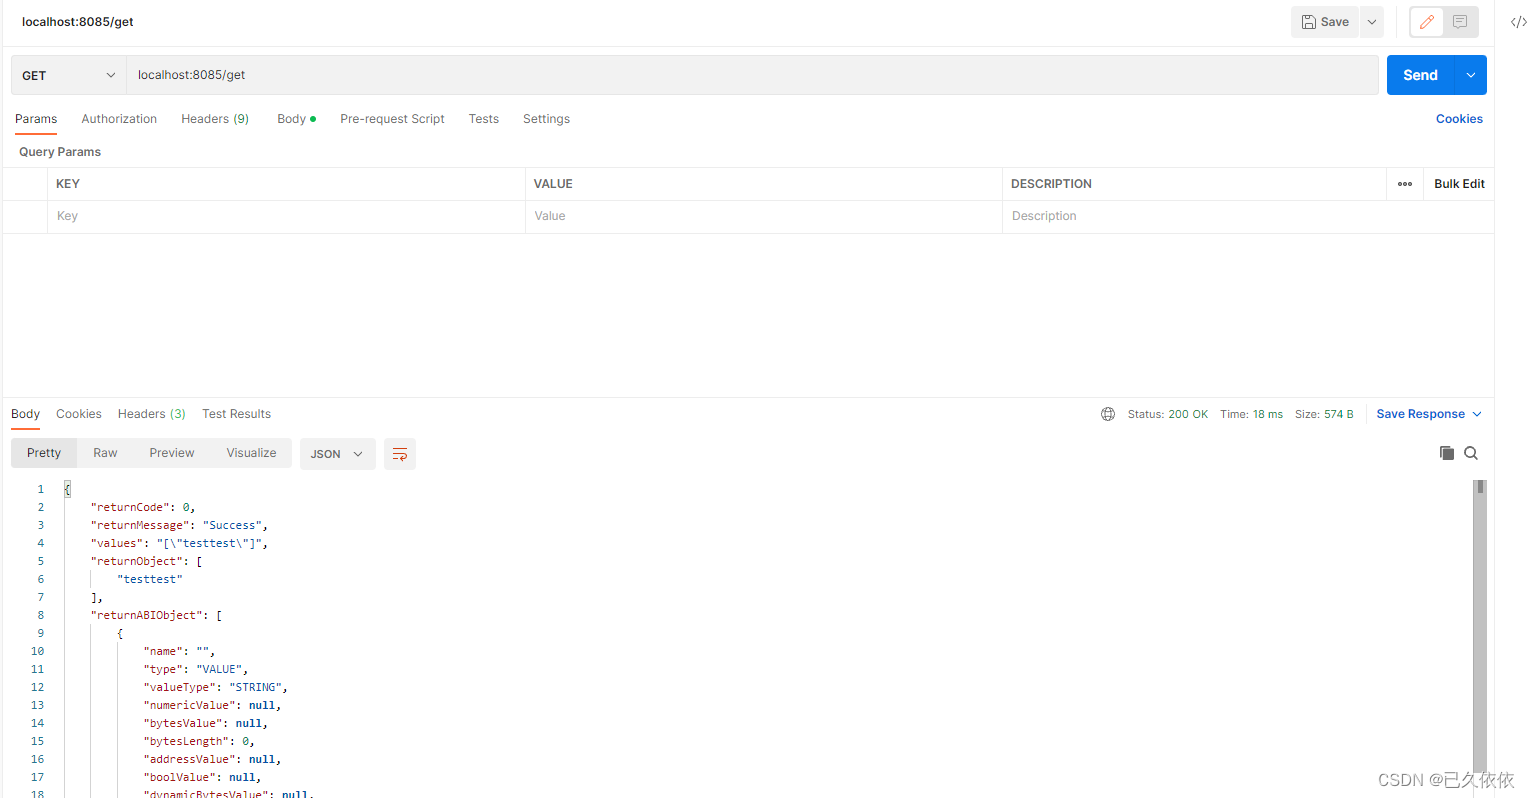
Task: Expand the Save options arrow
Action: point(1372,22)
